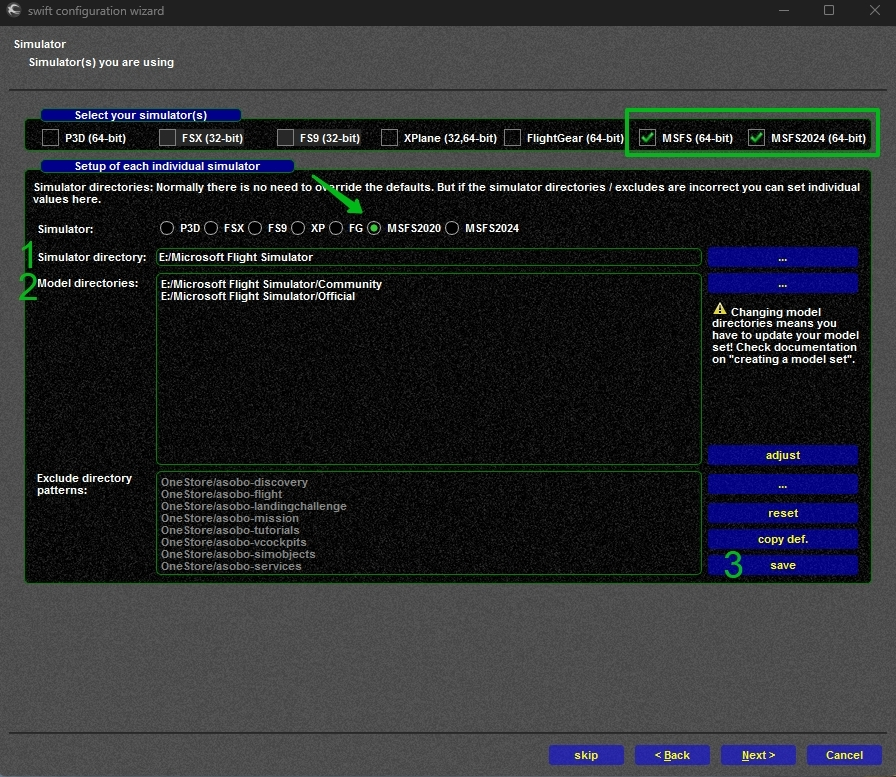Click the 'Setup of each individual simulator' title
This screenshot has width=896, height=777.
click(x=167, y=166)
